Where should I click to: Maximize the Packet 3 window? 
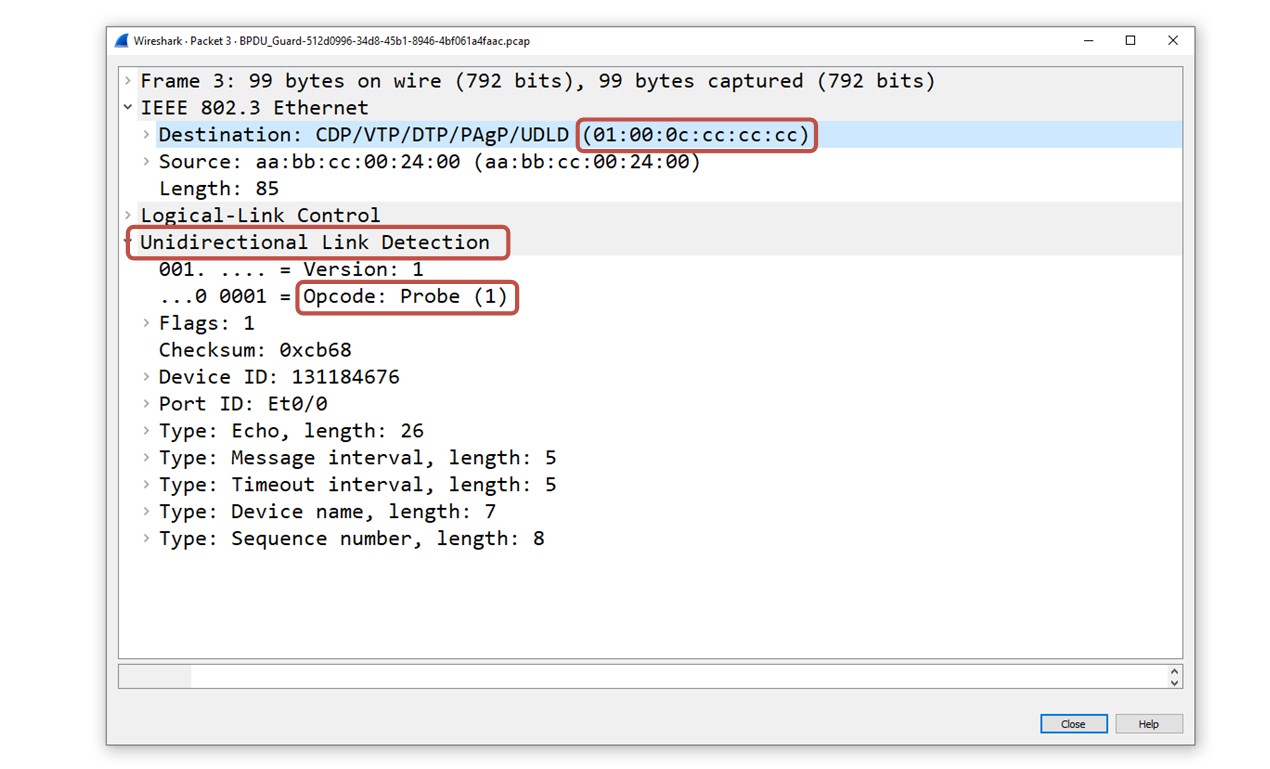1130,41
